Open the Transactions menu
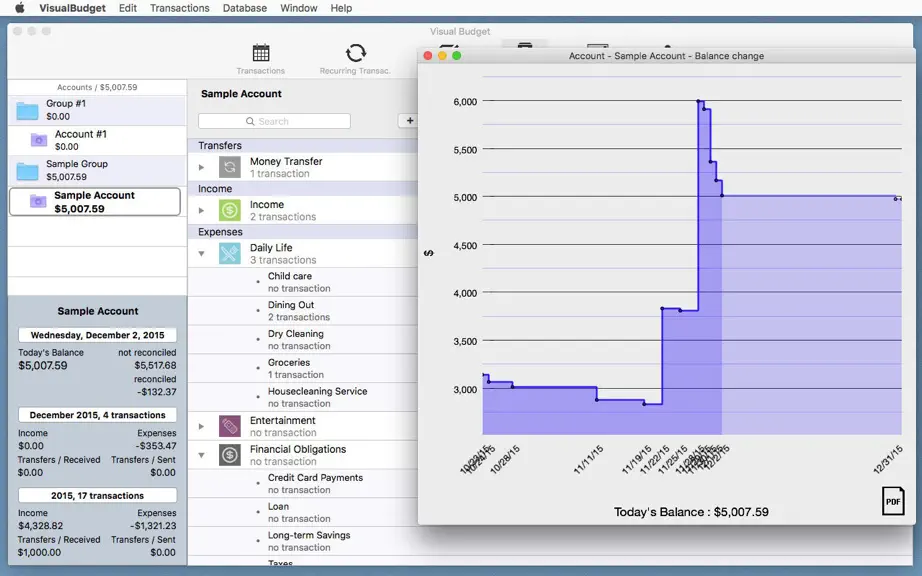 179,8
